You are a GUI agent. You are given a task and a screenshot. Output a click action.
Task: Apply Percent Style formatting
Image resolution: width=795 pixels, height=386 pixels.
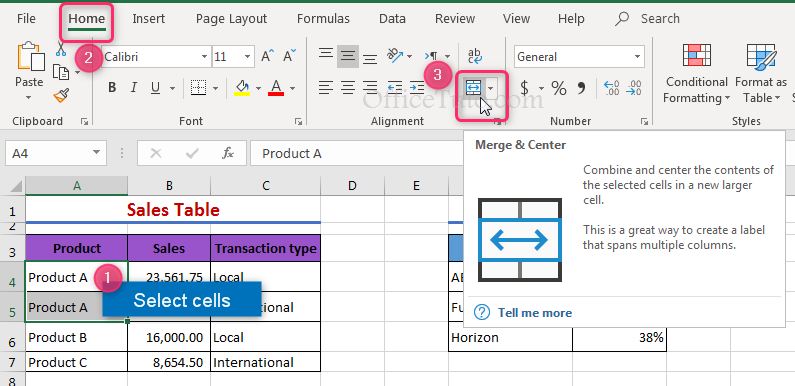point(559,88)
